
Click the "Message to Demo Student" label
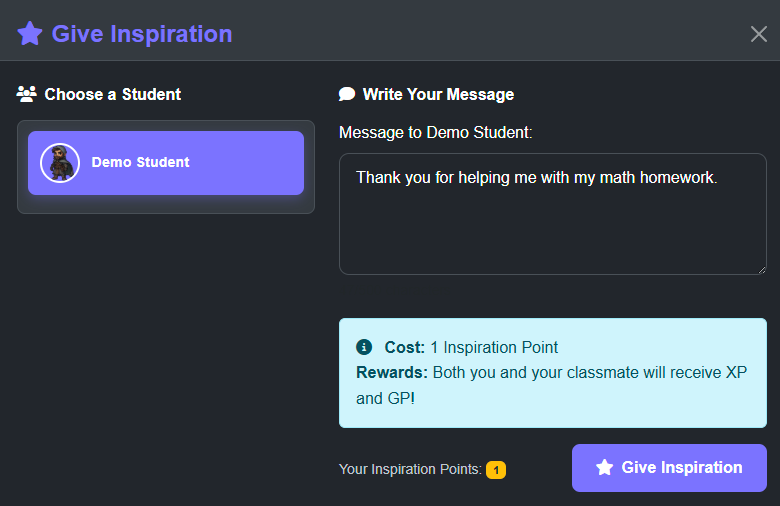pyautogui.click(x=435, y=132)
